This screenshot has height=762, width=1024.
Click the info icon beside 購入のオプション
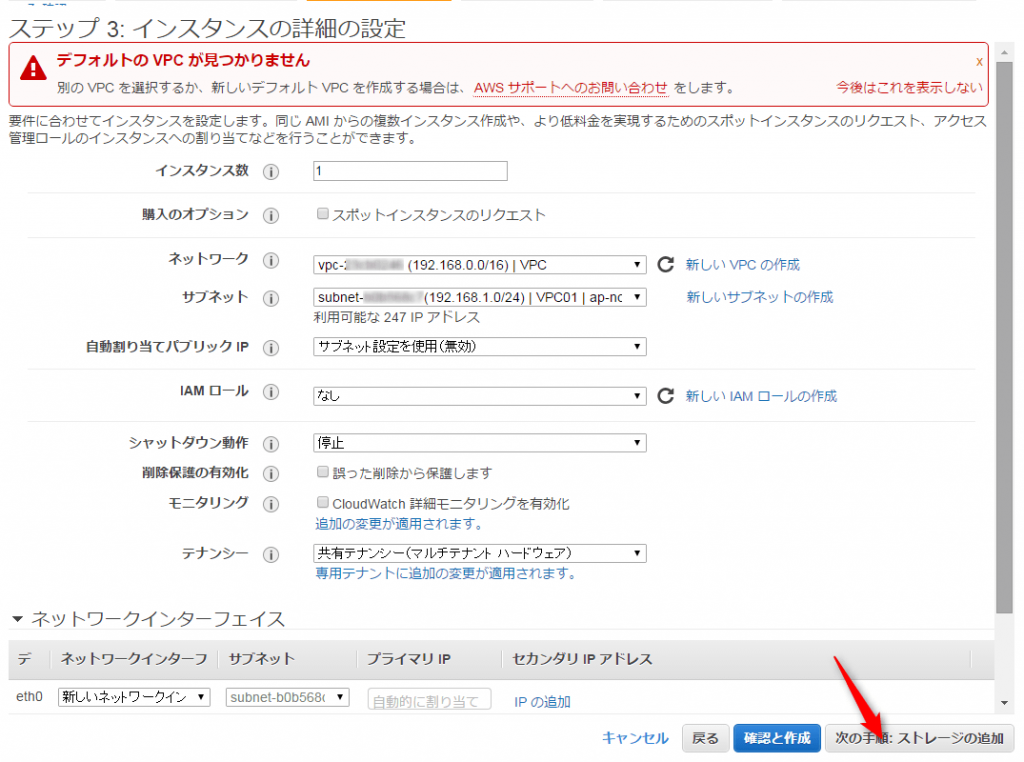tap(270, 216)
